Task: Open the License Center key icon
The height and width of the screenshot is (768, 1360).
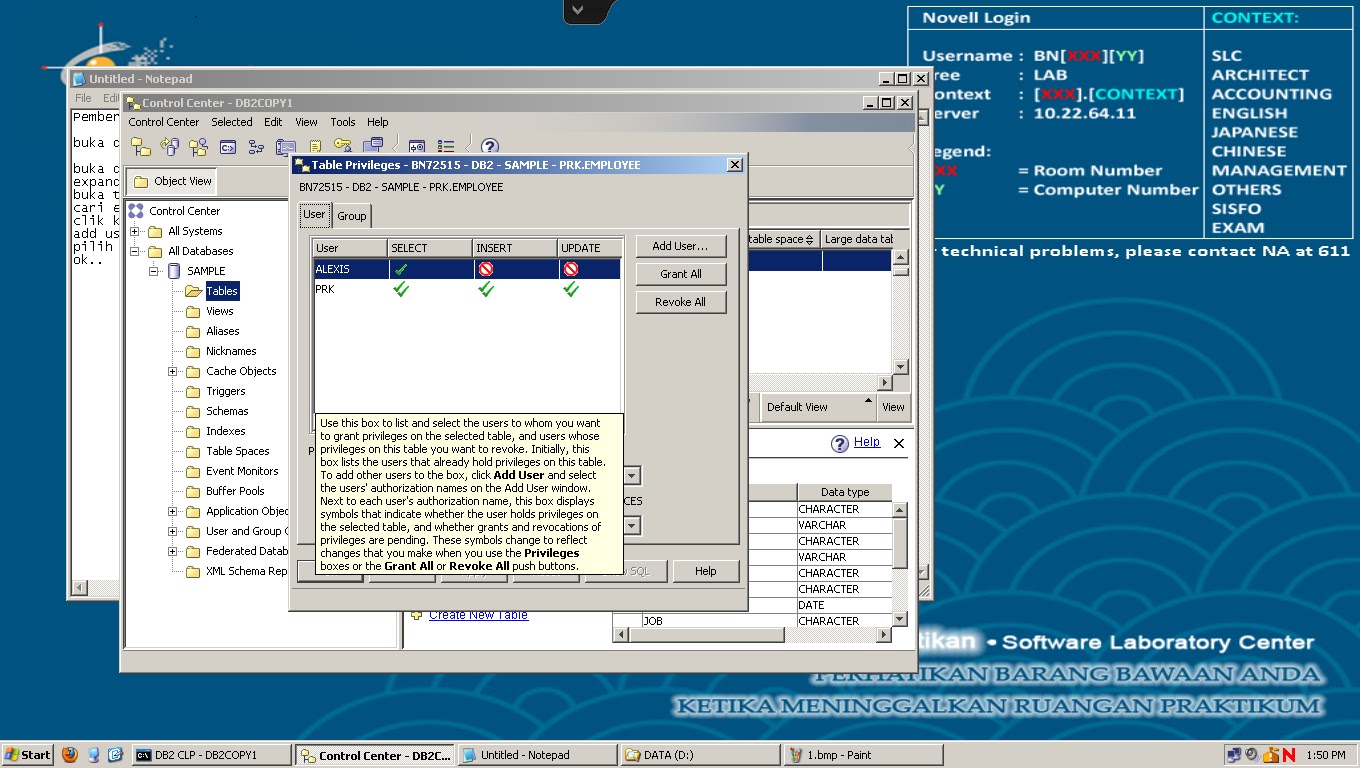Action: point(344,147)
